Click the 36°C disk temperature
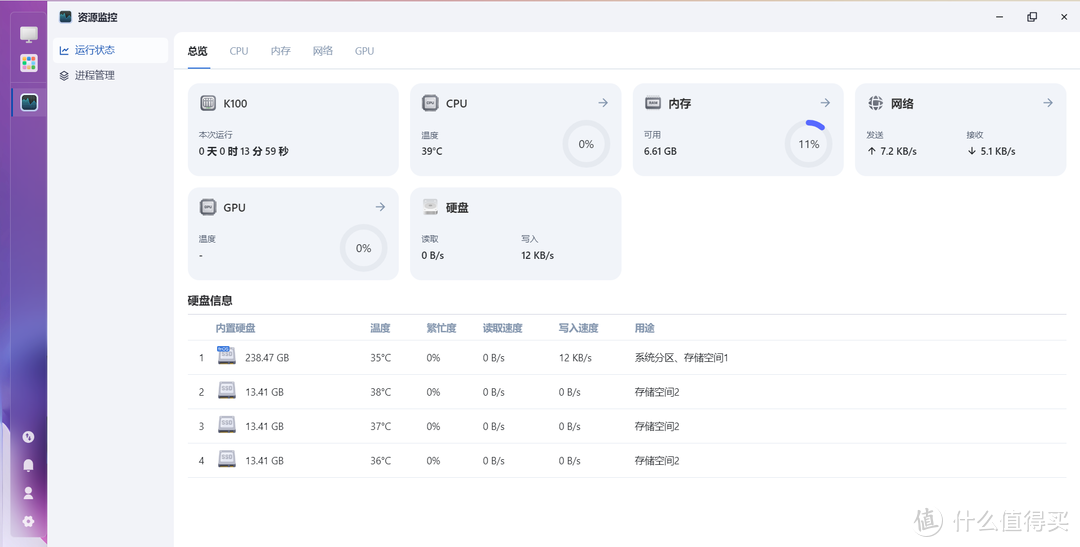 point(380,461)
